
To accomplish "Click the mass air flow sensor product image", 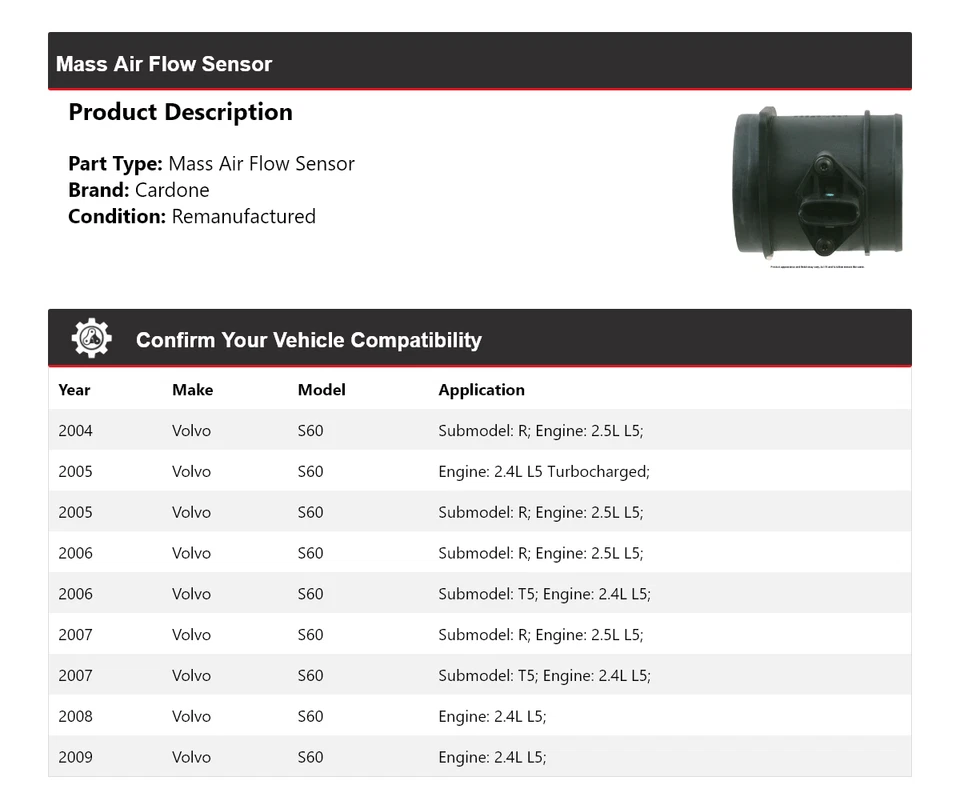I will [x=818, y=184].
